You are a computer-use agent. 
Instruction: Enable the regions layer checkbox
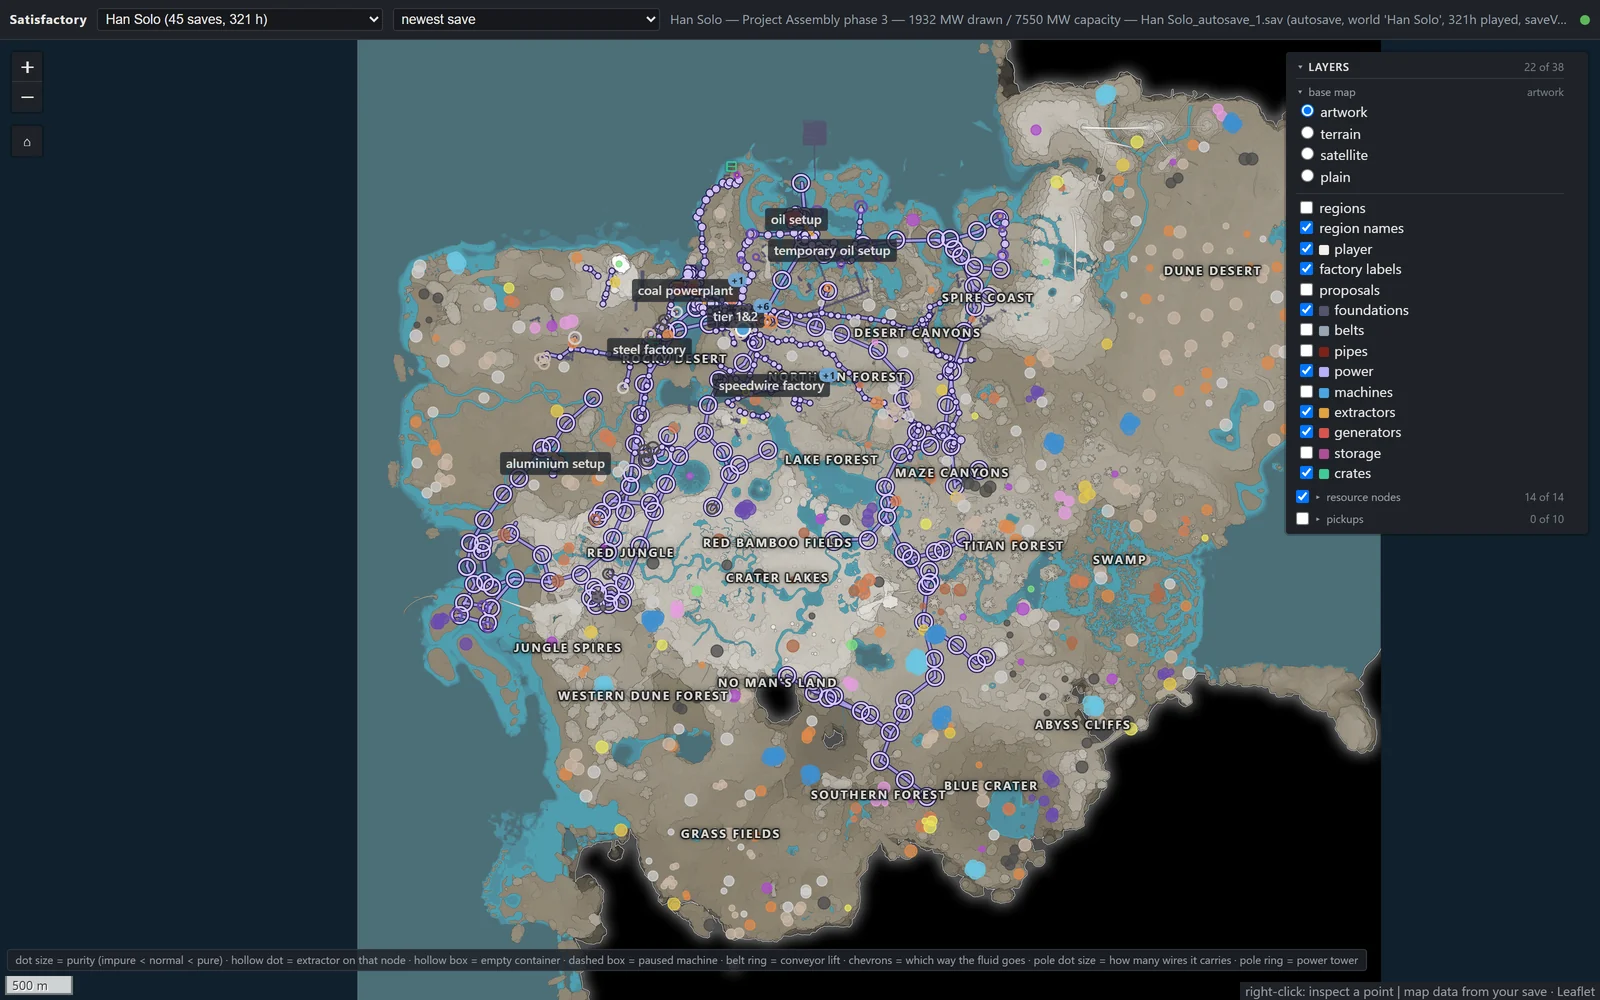[1306, 208]
